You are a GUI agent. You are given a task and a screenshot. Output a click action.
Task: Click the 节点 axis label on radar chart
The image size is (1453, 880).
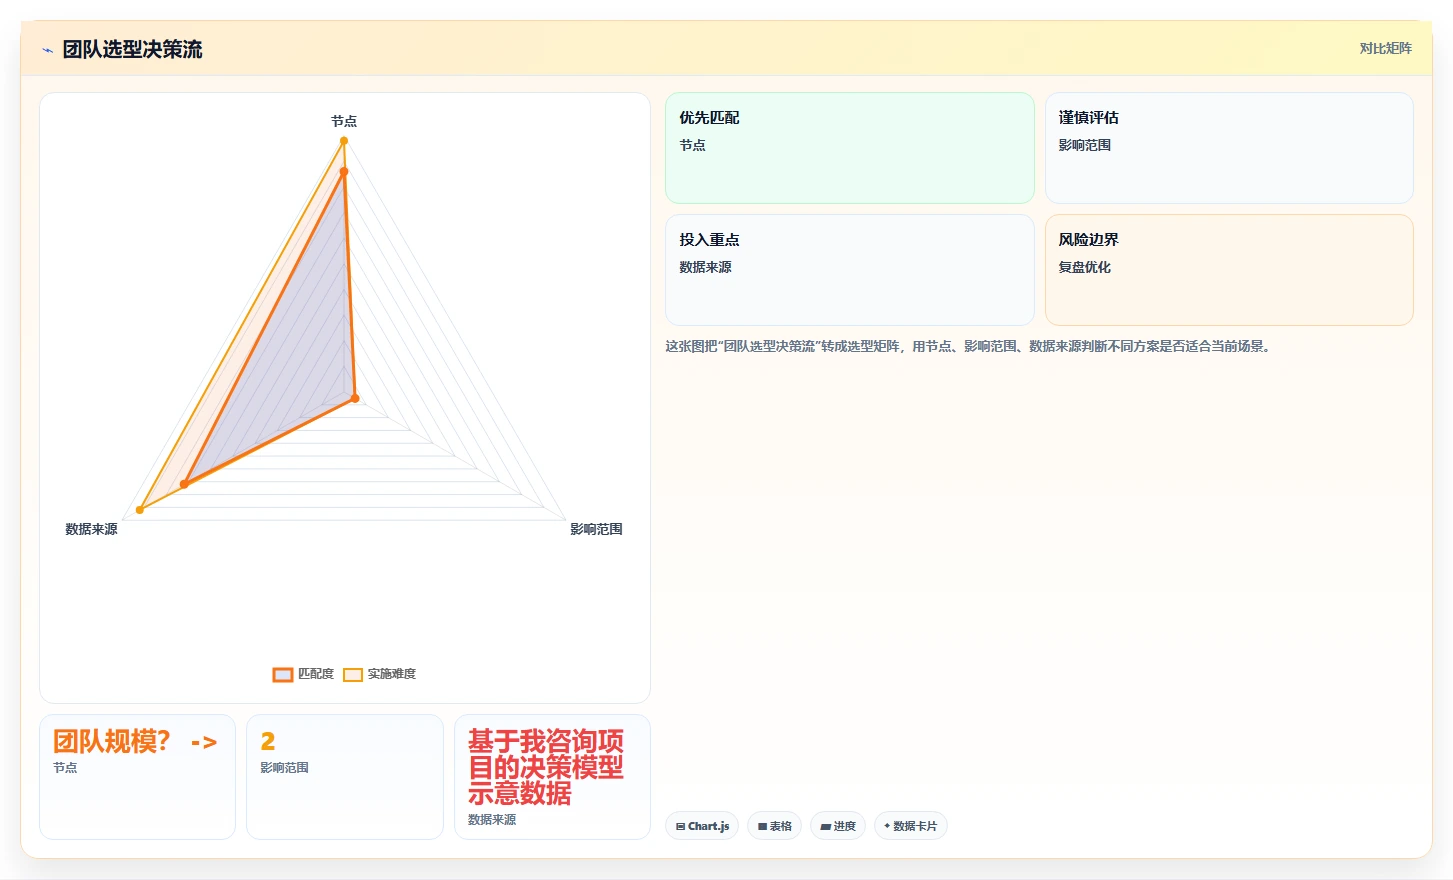344,121
